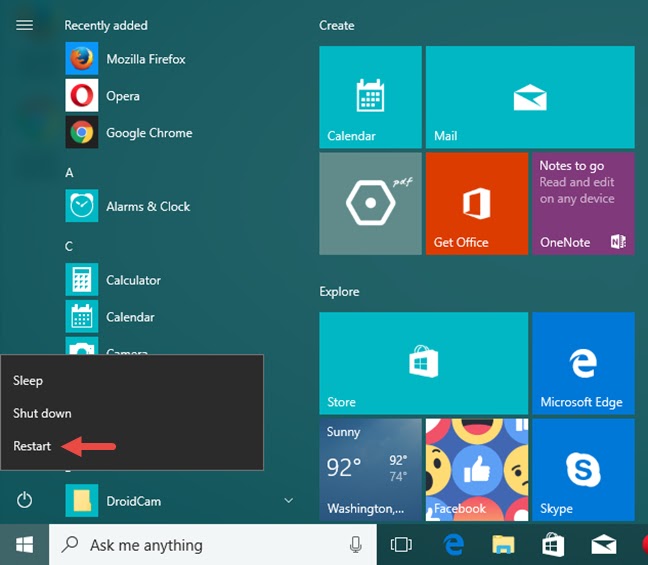Open the Calendar live tile
The width and height of the screenshot is (648, 565).
click(x=370, y=97)
